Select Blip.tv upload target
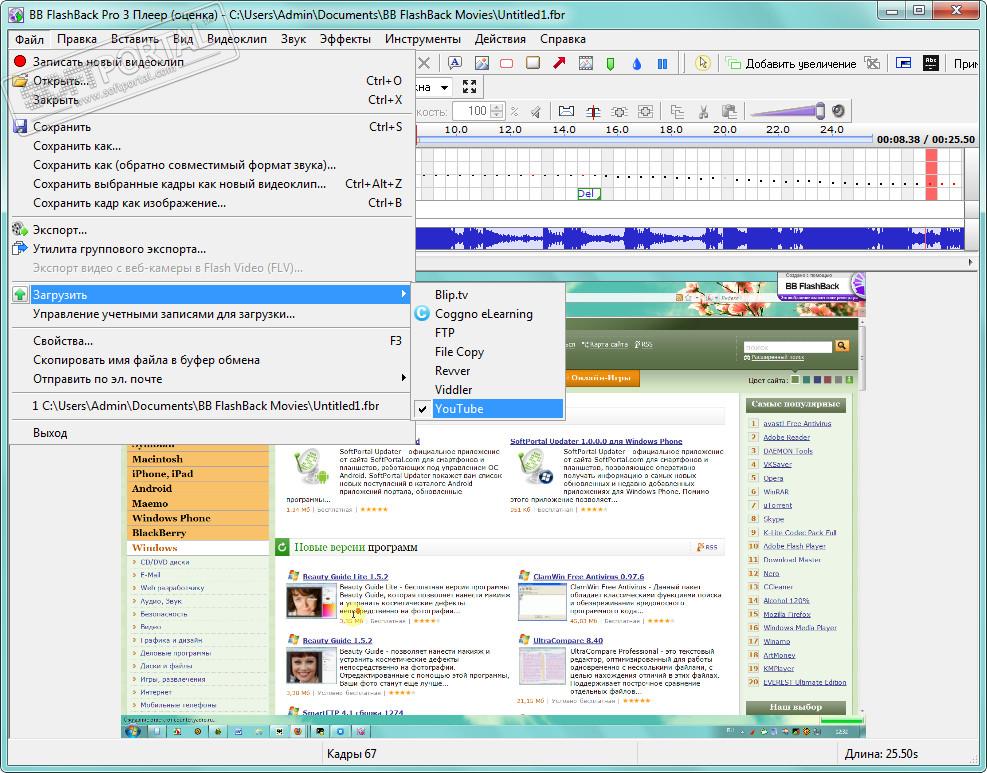This screenshot has height=773, width=987. [x=488, y=295]
